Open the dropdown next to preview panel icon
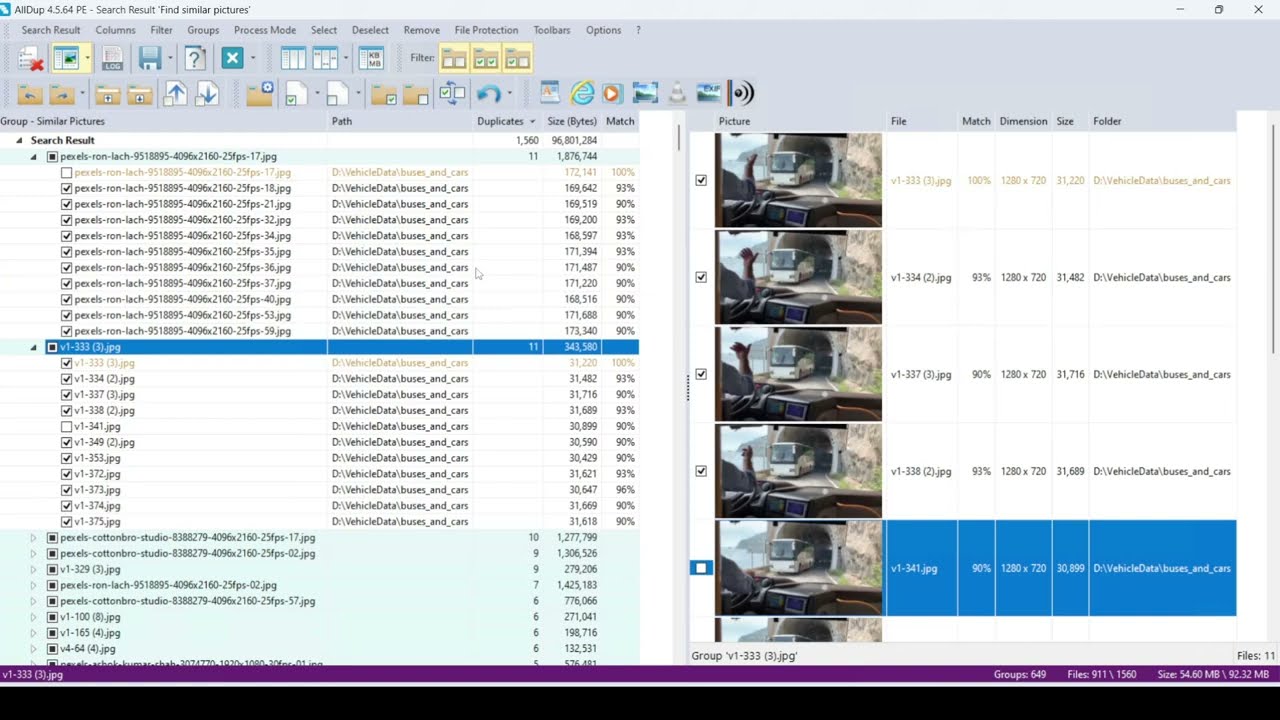The width and height of the screenshot is (1280, 720). 87,58
